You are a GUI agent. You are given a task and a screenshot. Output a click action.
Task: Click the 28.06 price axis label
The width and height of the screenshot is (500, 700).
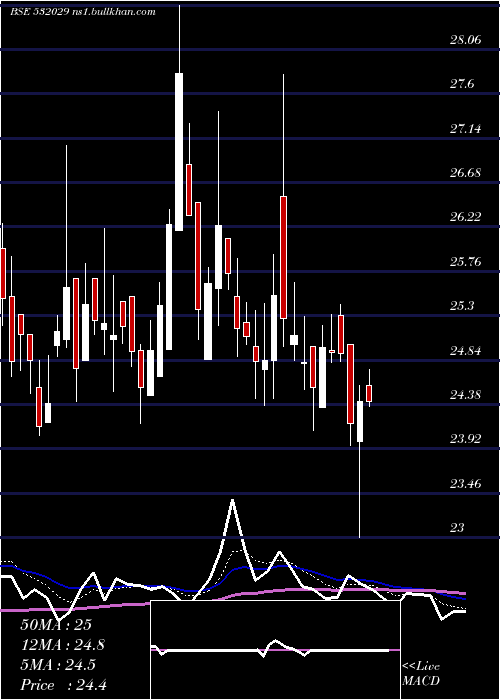[x=465, y=41]
